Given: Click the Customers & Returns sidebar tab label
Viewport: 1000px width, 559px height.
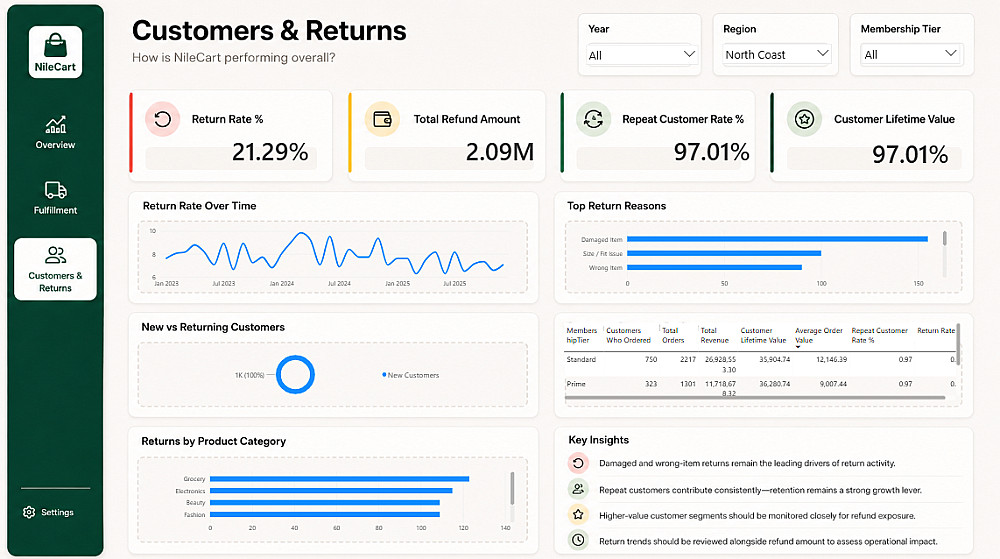Looking at the screenshot, I should 55,282.
